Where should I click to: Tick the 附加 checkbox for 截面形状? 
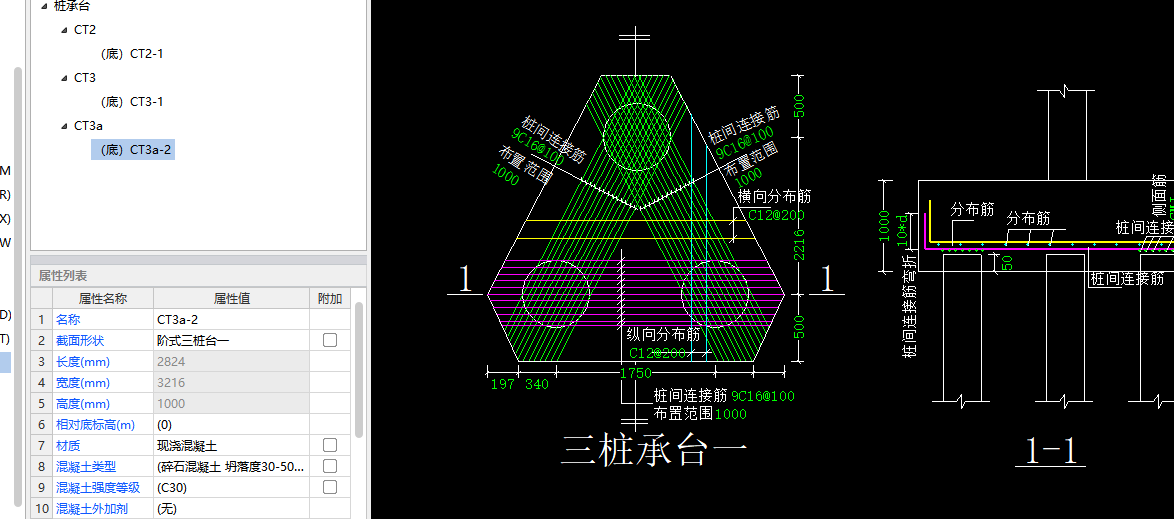click(329, 340)
